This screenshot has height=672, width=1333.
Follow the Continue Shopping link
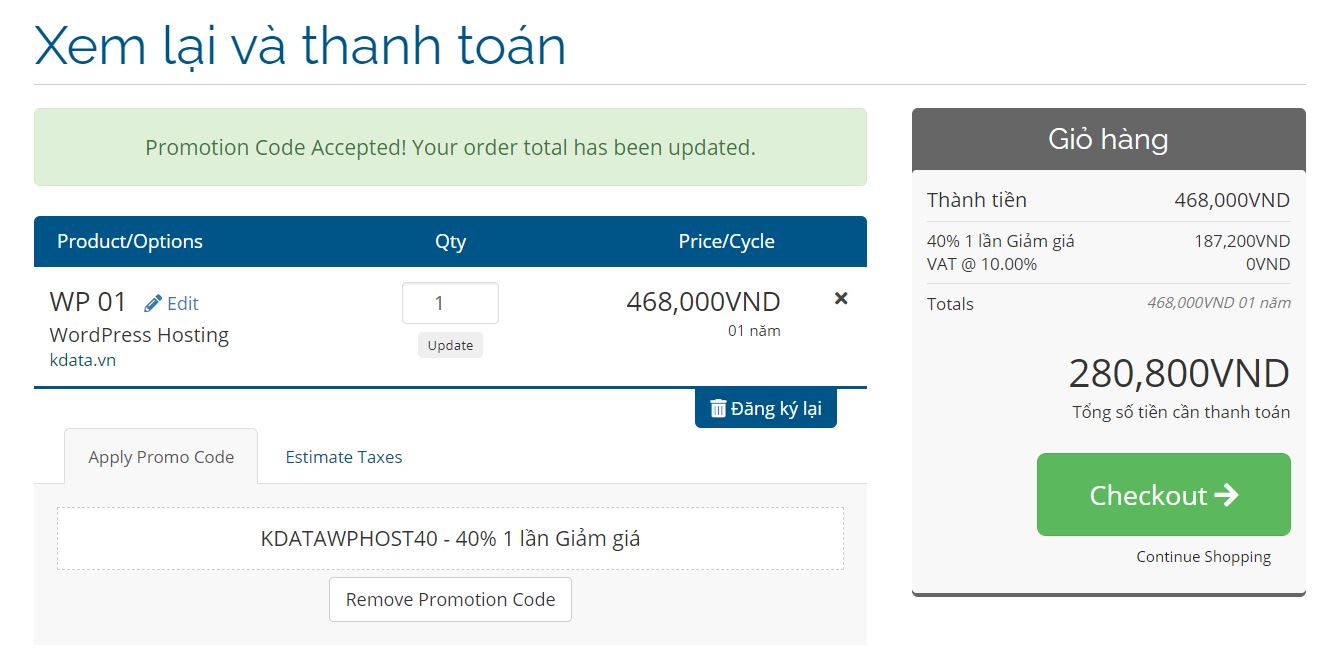[1203, 557]
